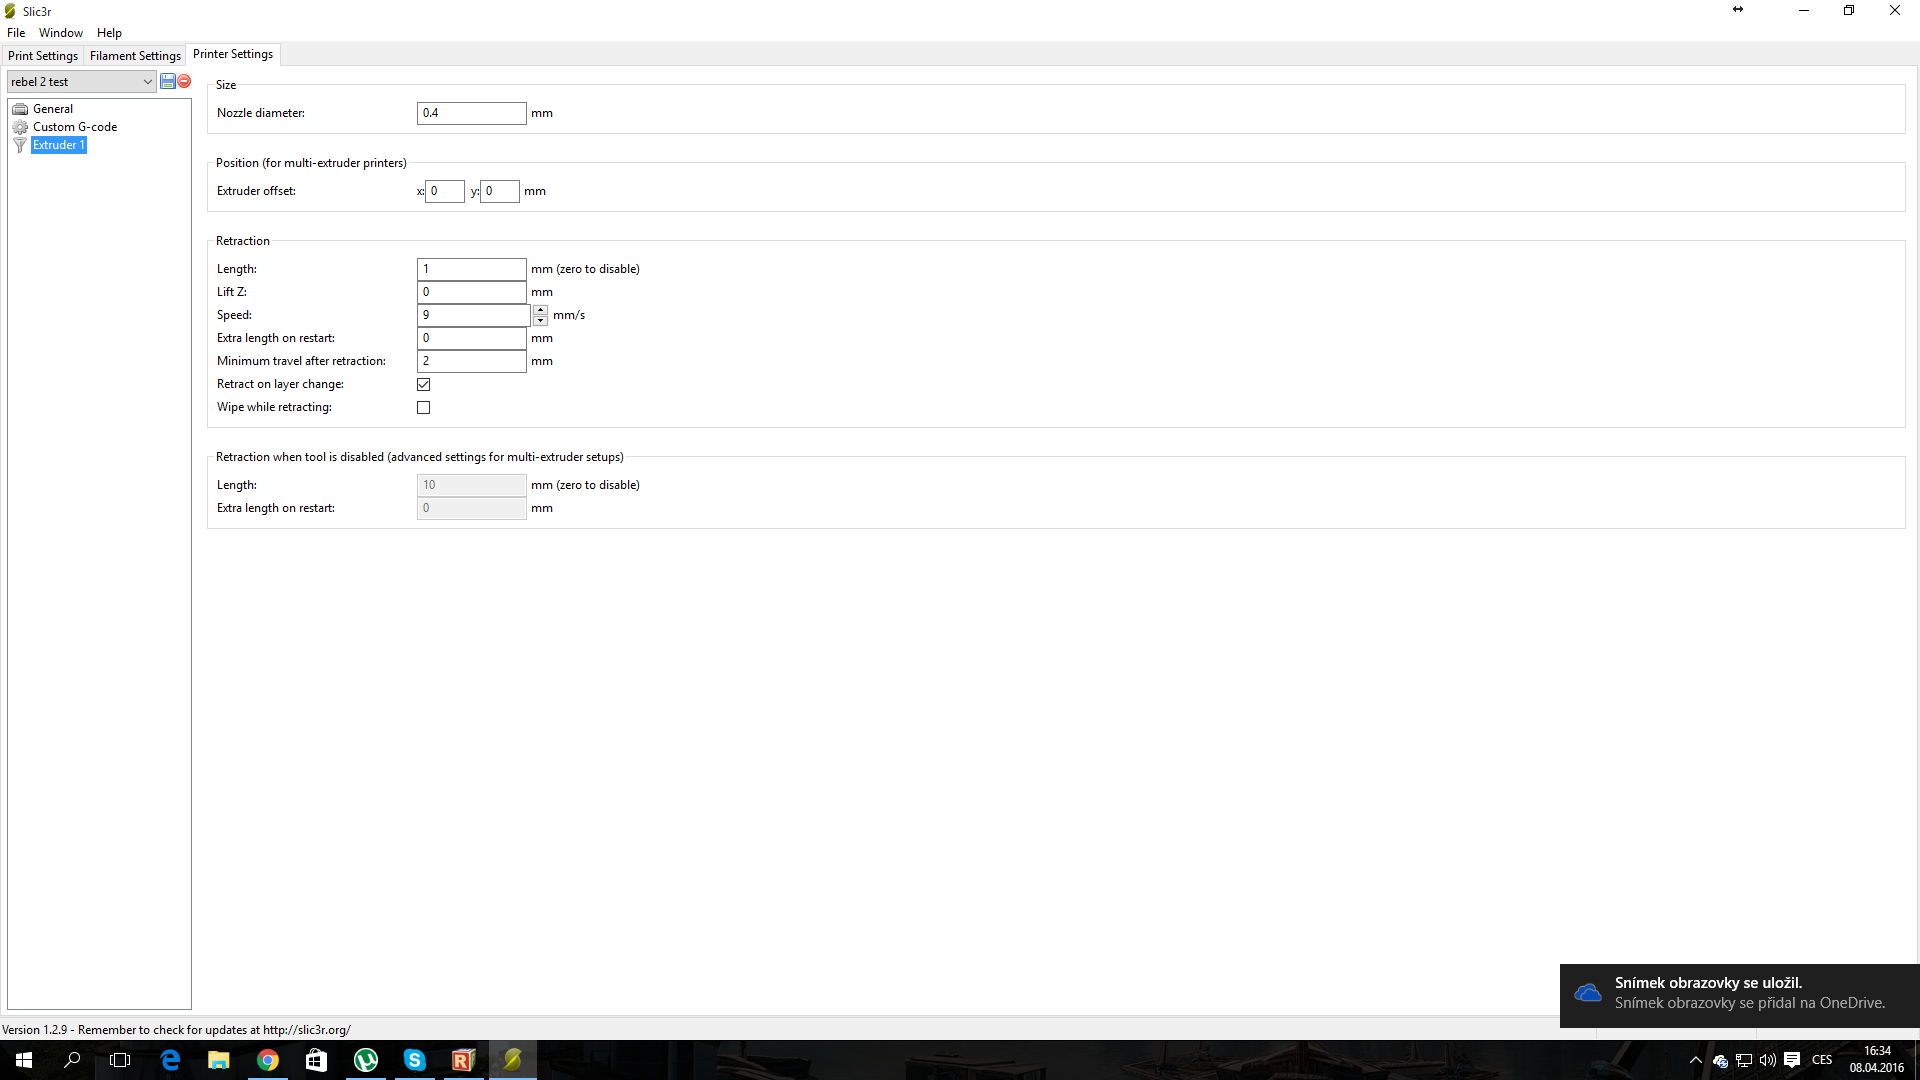Increase retraction Speed with up arrow

pyautogui.click(x=540, y=310)
